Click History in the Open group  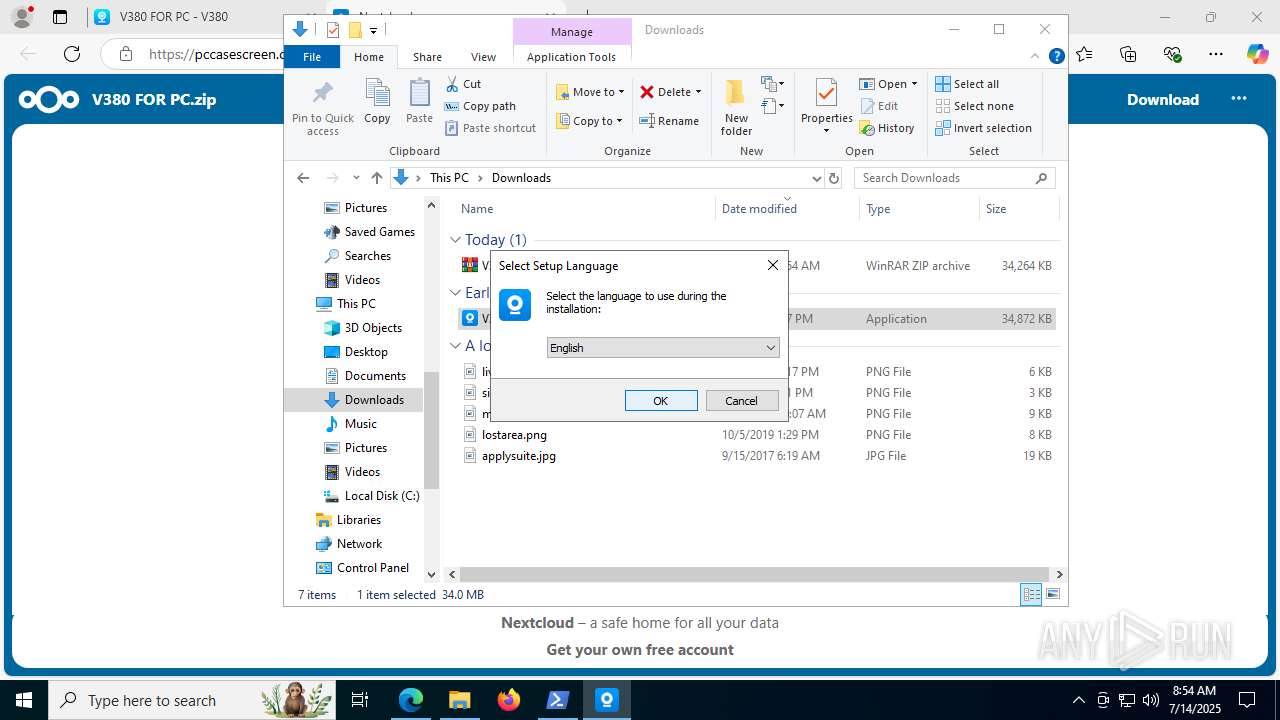point(886,128)
